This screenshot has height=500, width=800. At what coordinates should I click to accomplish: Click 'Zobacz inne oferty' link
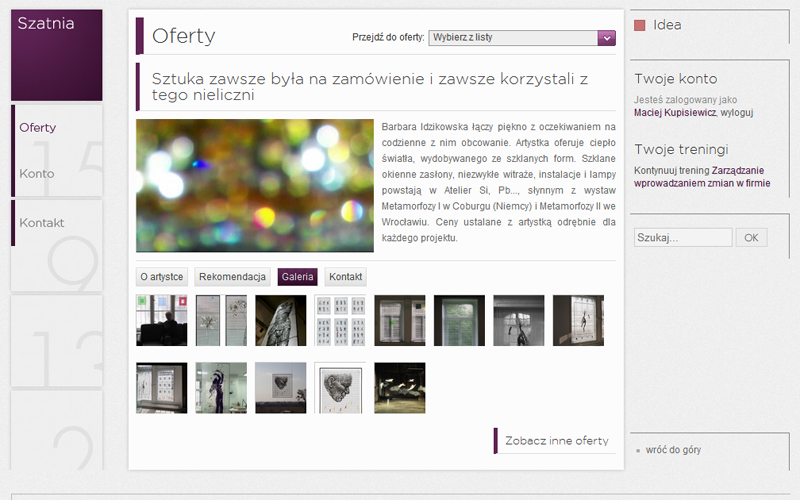point(557,441)
